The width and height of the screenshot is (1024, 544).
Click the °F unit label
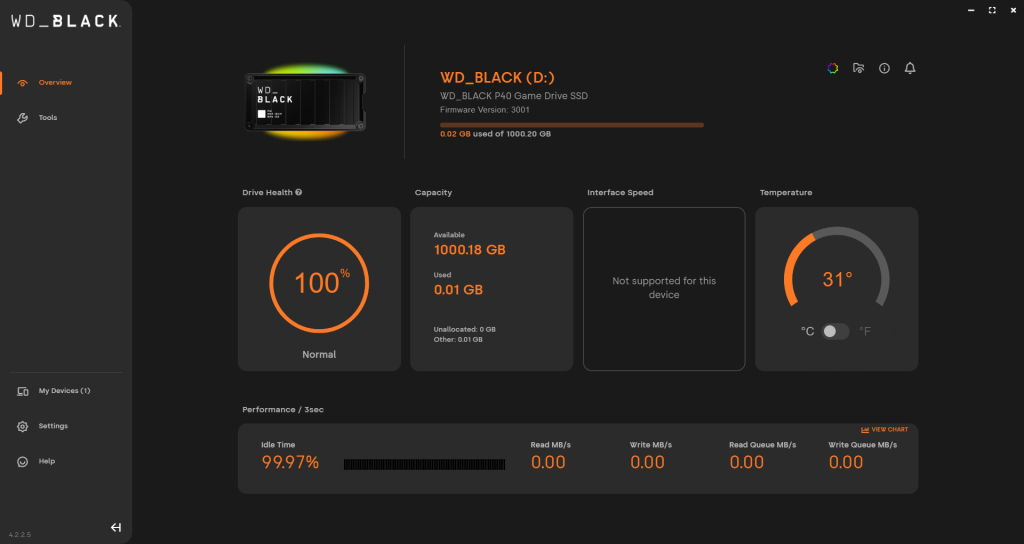[x=865, y=332]
